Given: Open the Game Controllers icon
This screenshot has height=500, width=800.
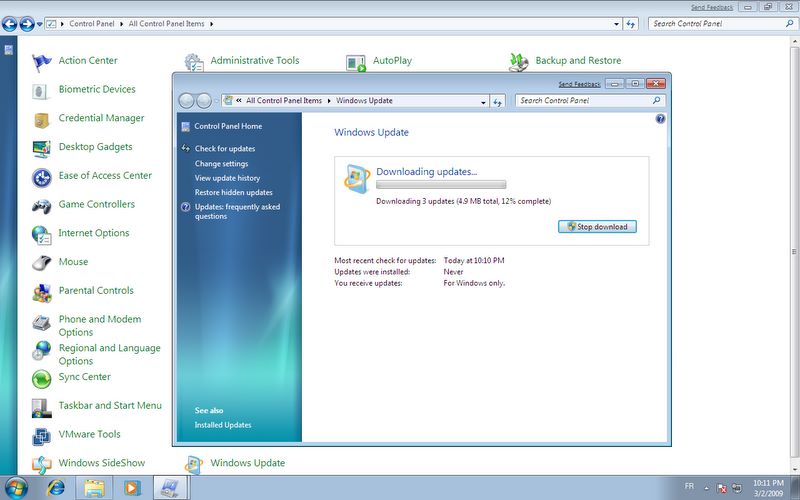Looking at the screenshot, I should pyautogui.click(x=41, y=206).
